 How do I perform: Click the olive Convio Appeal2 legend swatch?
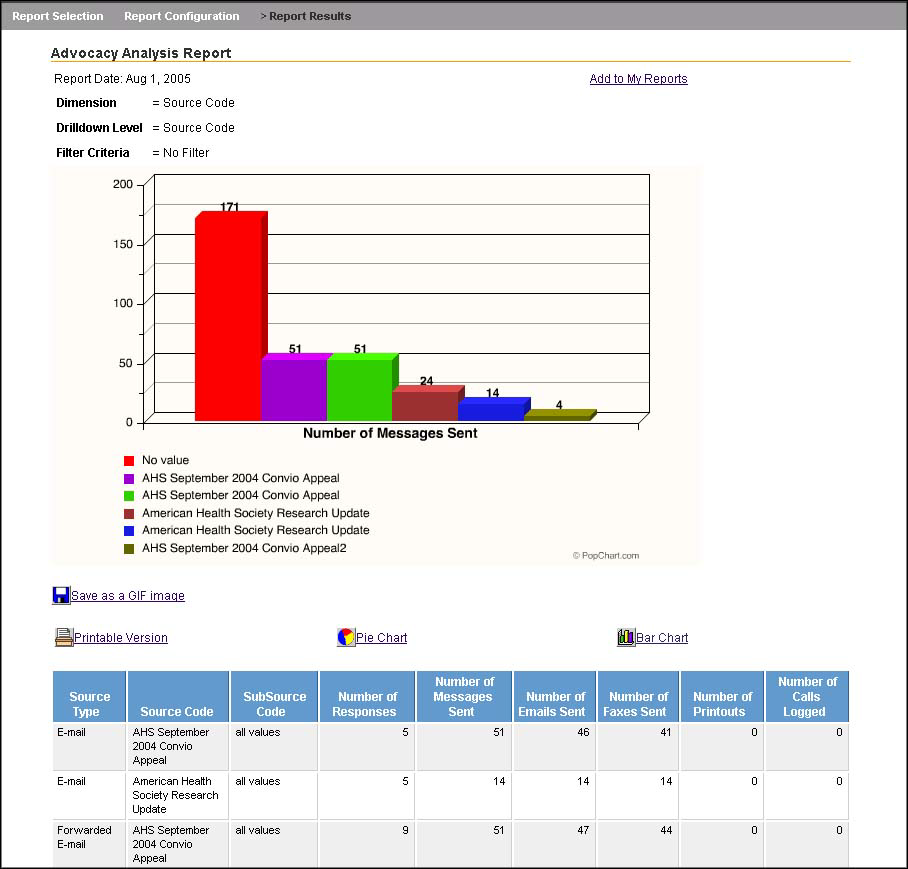pos(129,548)
